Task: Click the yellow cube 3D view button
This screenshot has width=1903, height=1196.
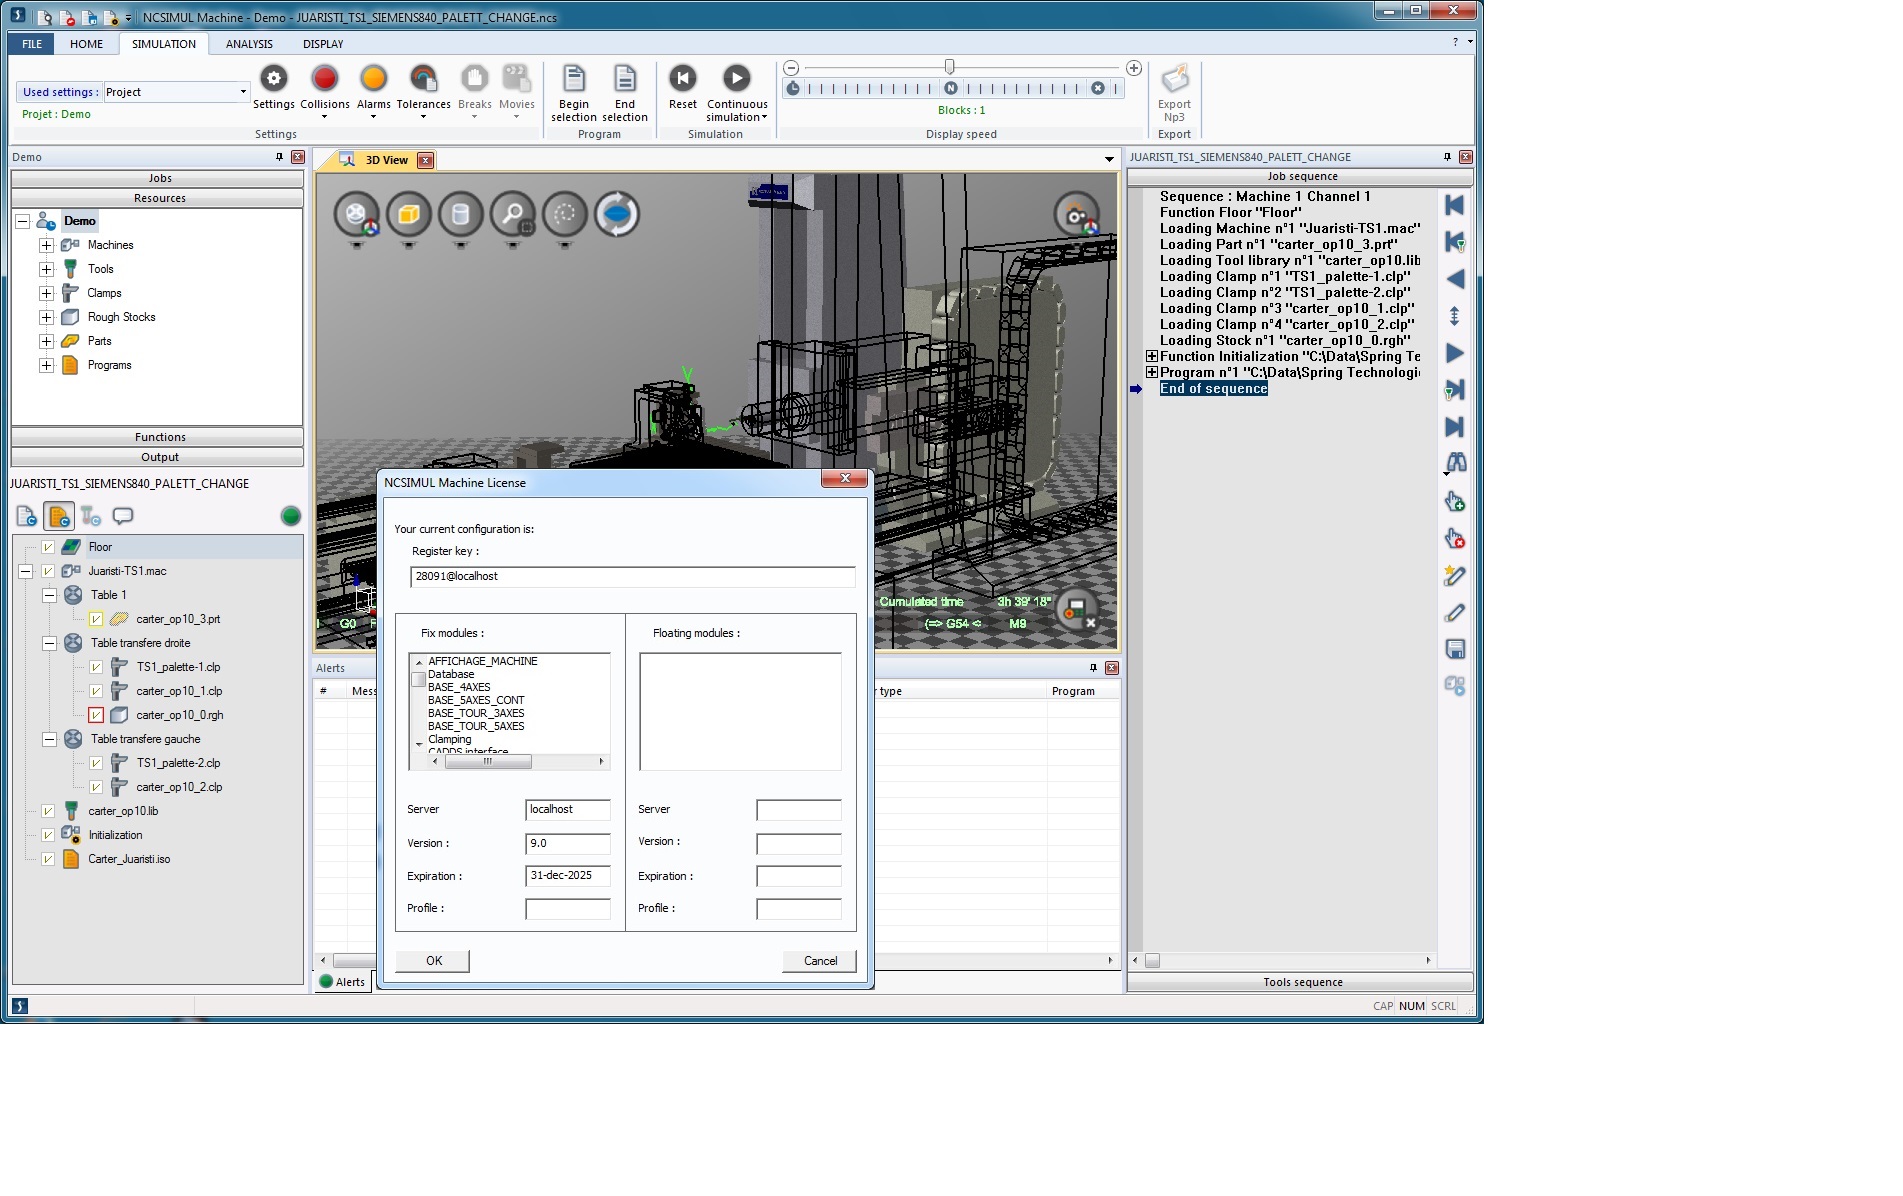Action: (408, 214)
